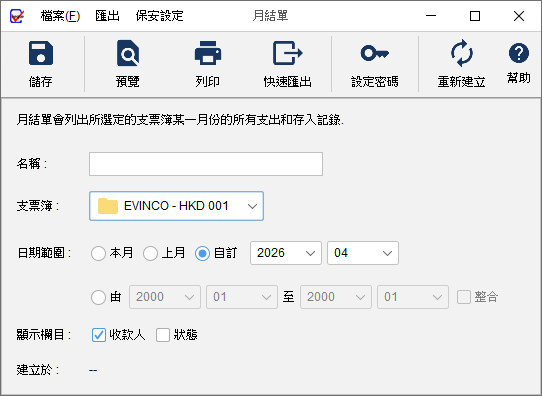This screenshot has height=396, width=542.
Task: Click the 列印 print icon
Action: coord(208,53)
